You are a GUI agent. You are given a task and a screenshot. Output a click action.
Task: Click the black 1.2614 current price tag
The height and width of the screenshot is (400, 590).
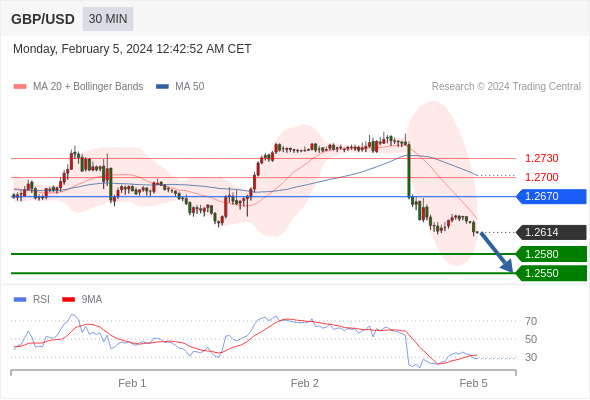pos(551,232)
